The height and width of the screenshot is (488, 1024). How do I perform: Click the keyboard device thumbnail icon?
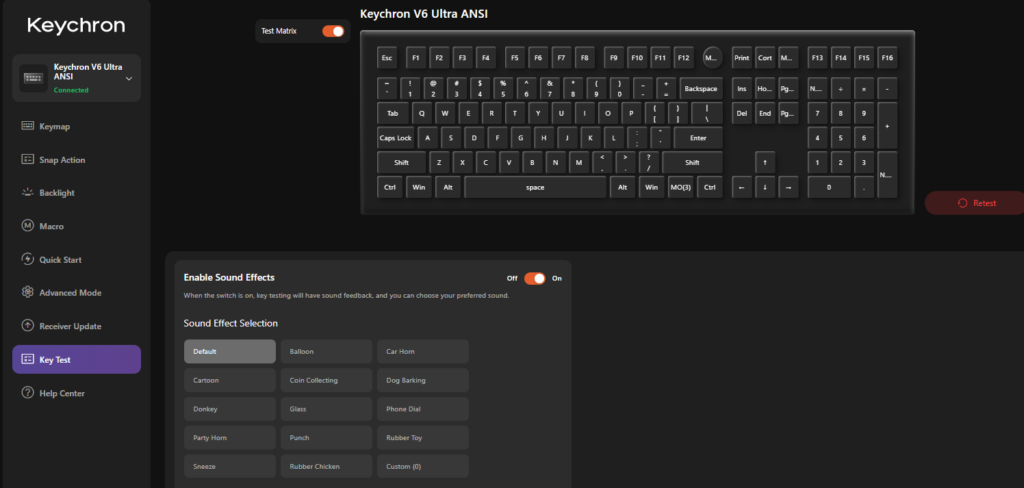click(33, 78)
